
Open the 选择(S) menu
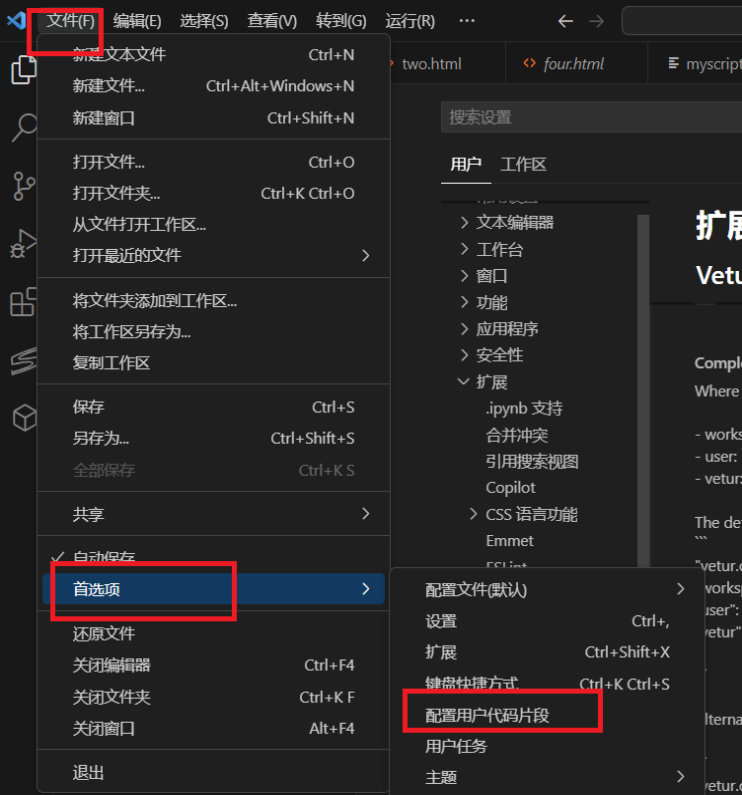[x=204, y=21]
